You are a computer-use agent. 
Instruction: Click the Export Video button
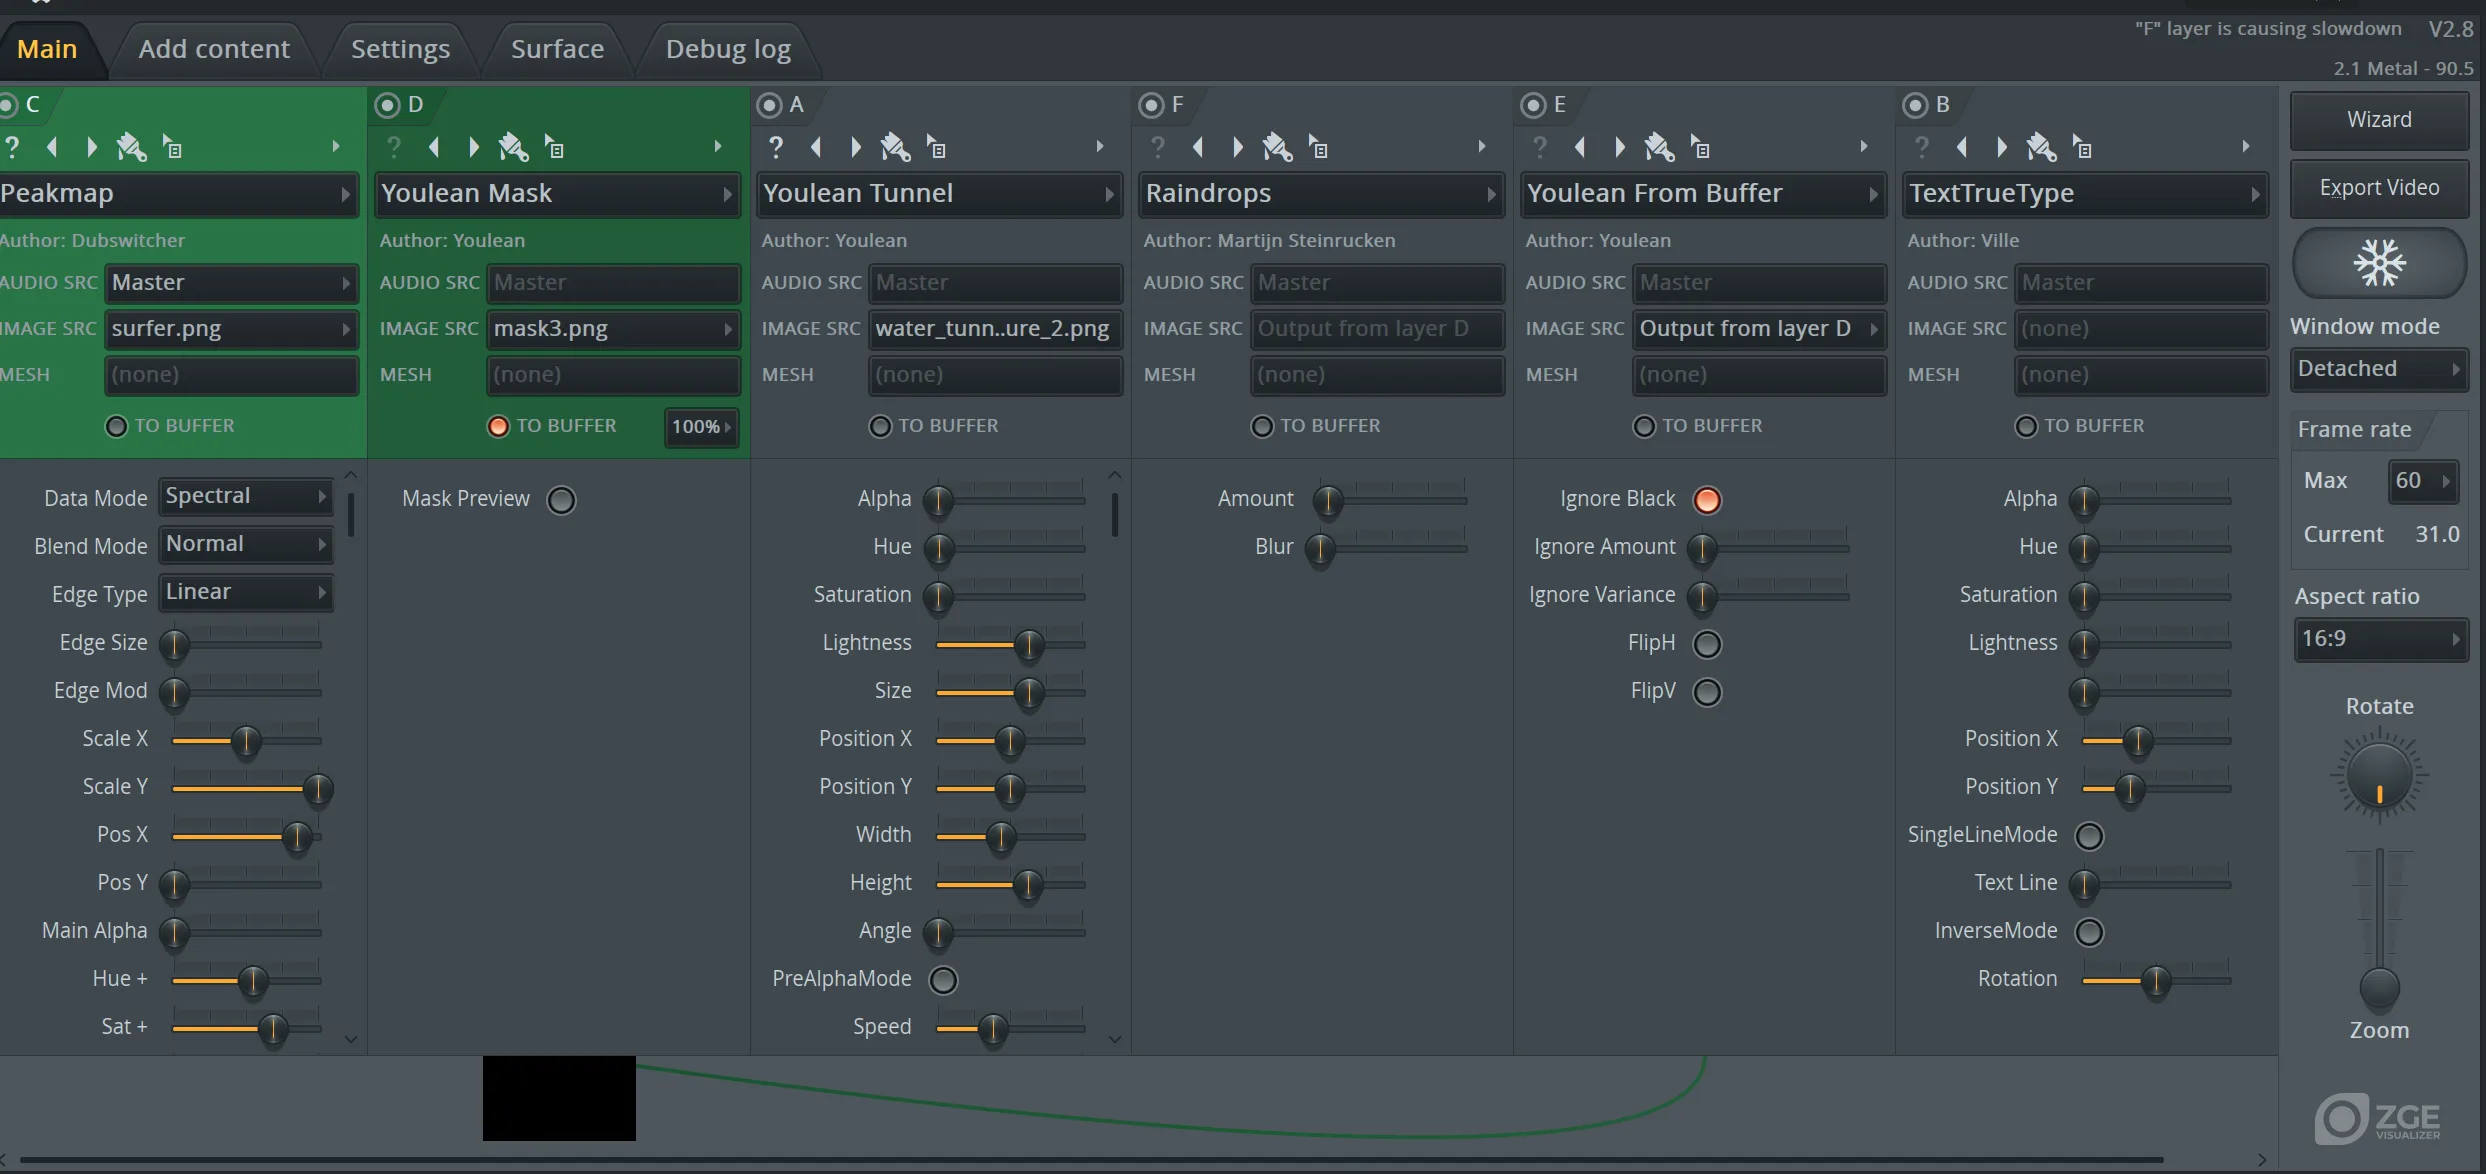pyautogui.click(x=2379, y=188)
